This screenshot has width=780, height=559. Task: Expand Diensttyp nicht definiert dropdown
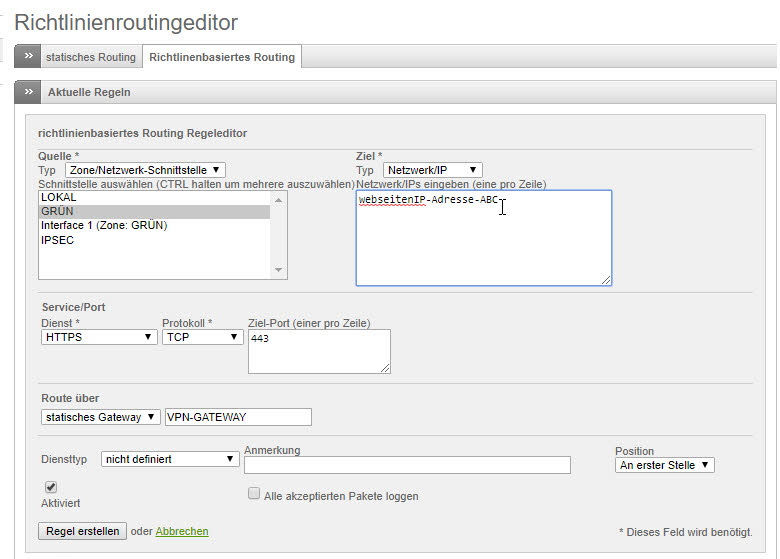point(170,459)
